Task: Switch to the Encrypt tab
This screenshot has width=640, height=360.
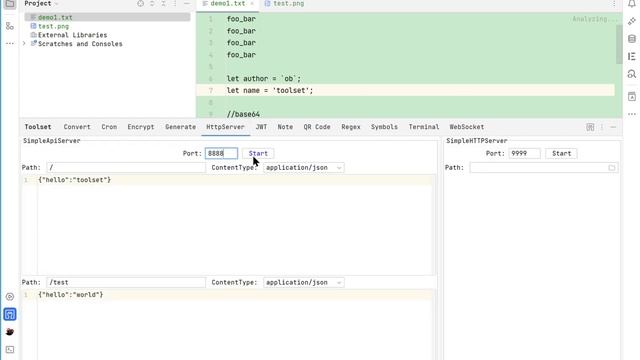Action: [141, 127]
